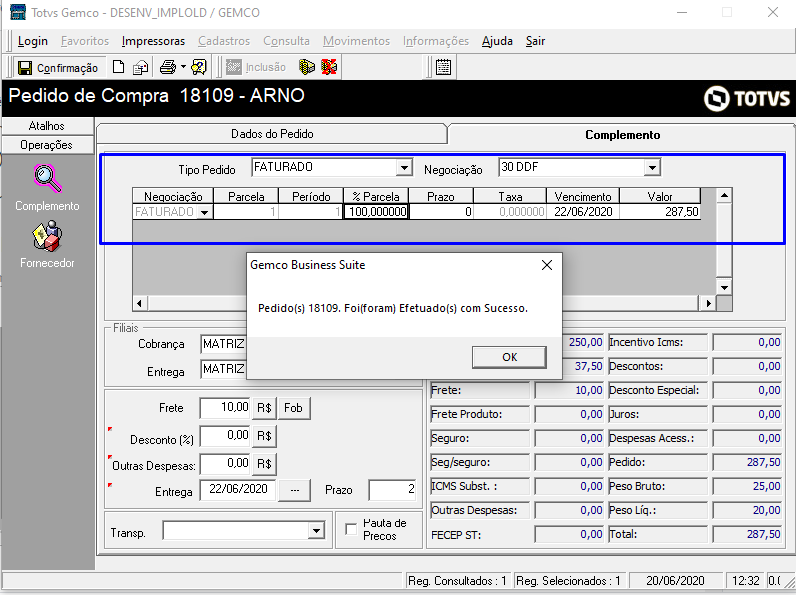Image resolution: width=796 pixels, height=595 pixels.
Task: Click the Frete total value 10,00
Action: pos(570,390)
